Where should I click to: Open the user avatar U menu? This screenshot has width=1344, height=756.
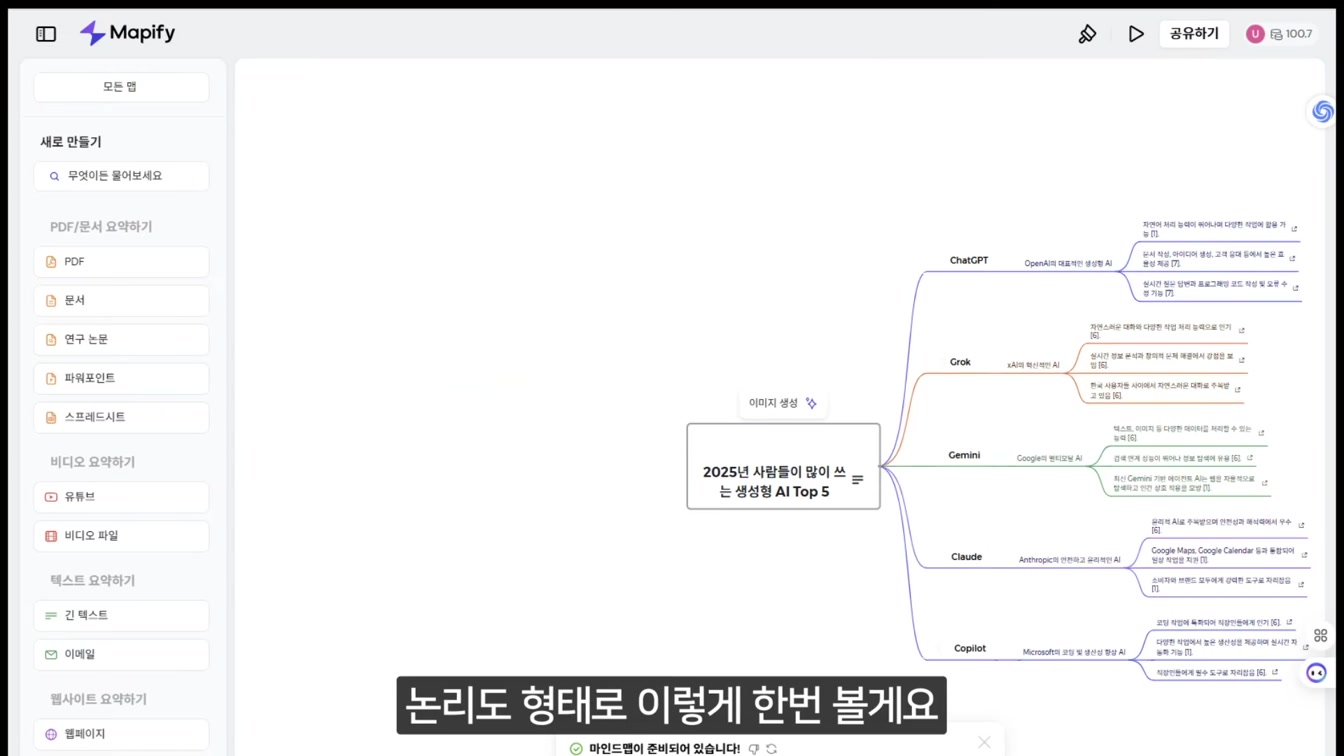(x=1255, y=34)
